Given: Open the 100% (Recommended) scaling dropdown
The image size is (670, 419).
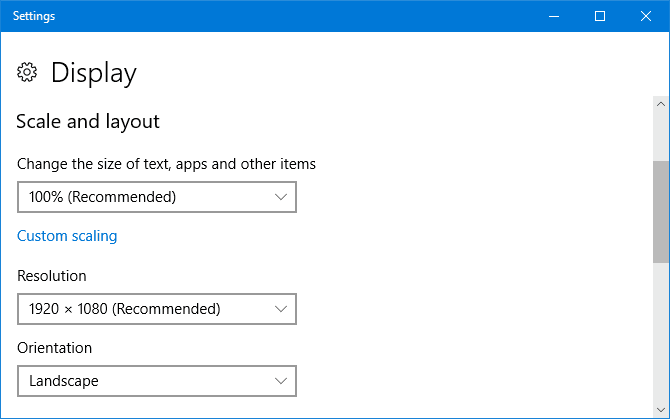Looking at the screenshot, I should pos(157,197).
